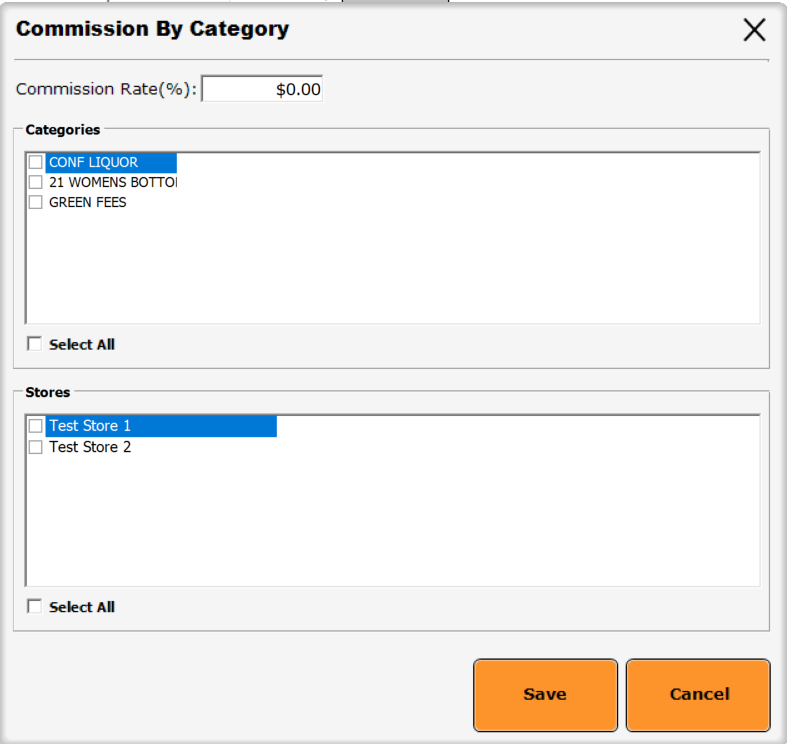Image resolution: width=787 pixels, height=744 pixels.
Task: Tick the checkbox beside Test Store 2
Action: pos(36,447)
